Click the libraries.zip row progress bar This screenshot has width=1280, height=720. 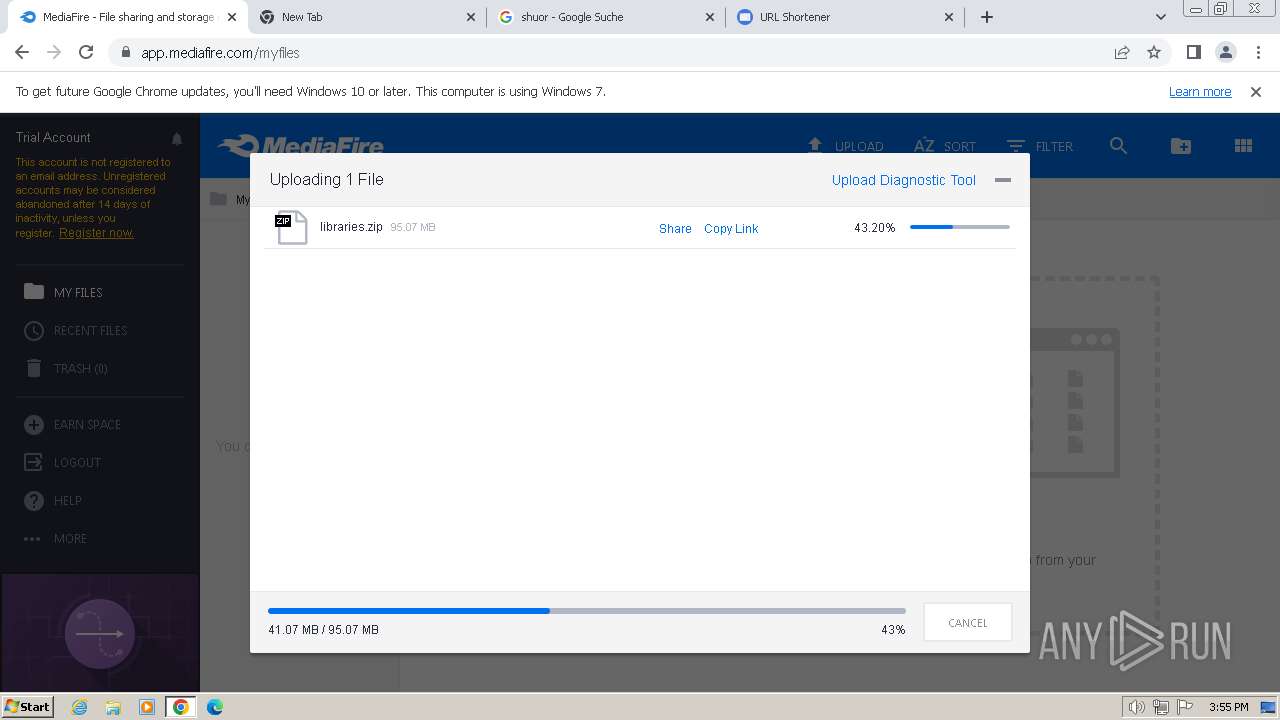960,227
